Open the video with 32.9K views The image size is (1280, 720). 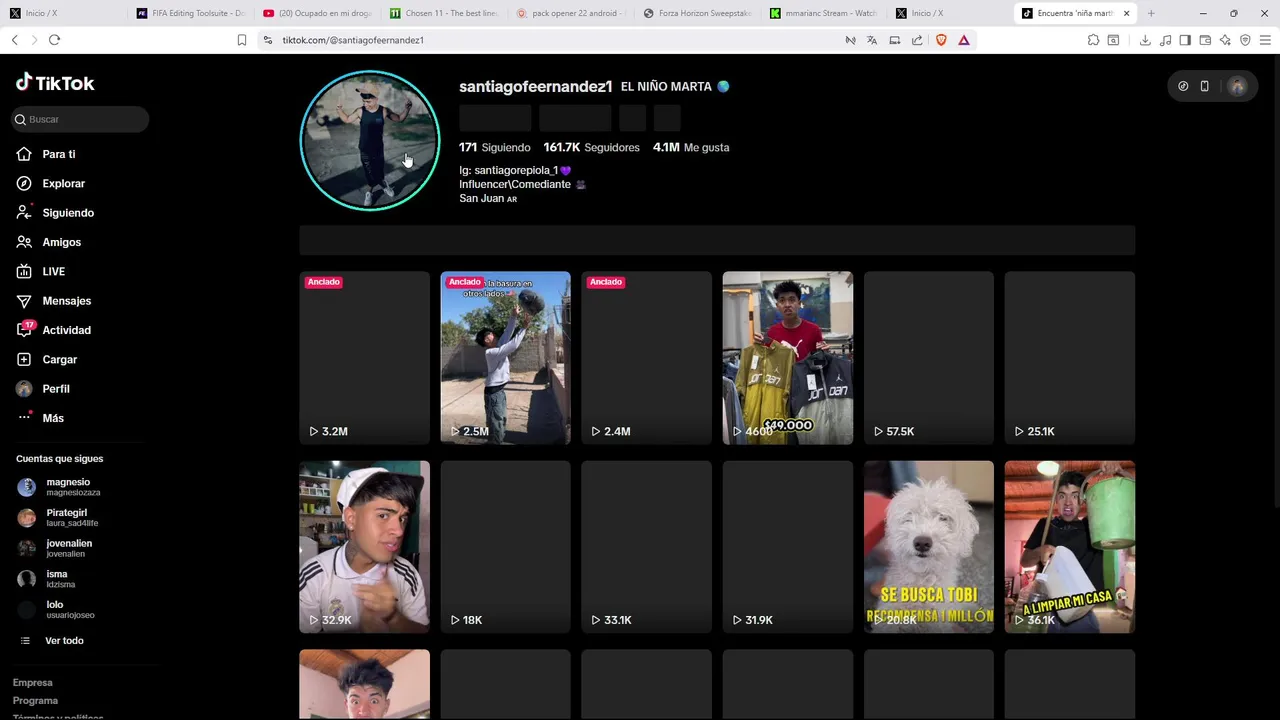point(364,547)
